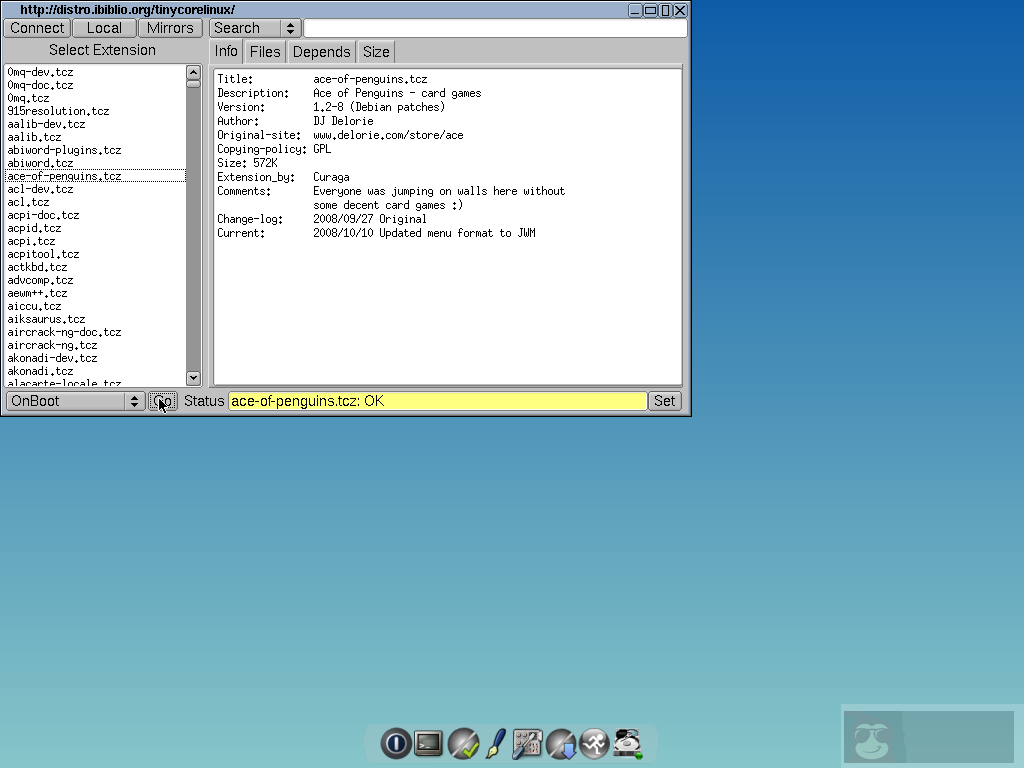Open the Depends tab
1024x768 pixels.
tap(321, 51)
